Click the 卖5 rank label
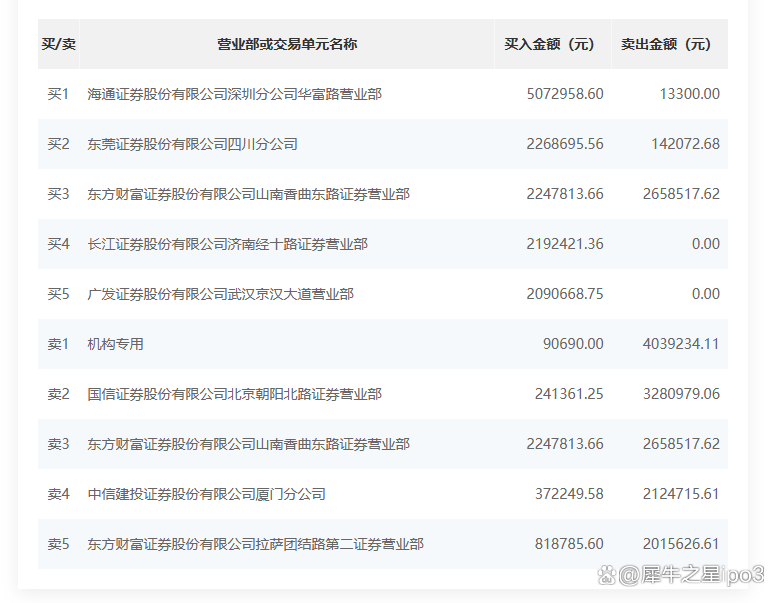The image size is (780, 603). pyautogui.click(x=58, y=544)
